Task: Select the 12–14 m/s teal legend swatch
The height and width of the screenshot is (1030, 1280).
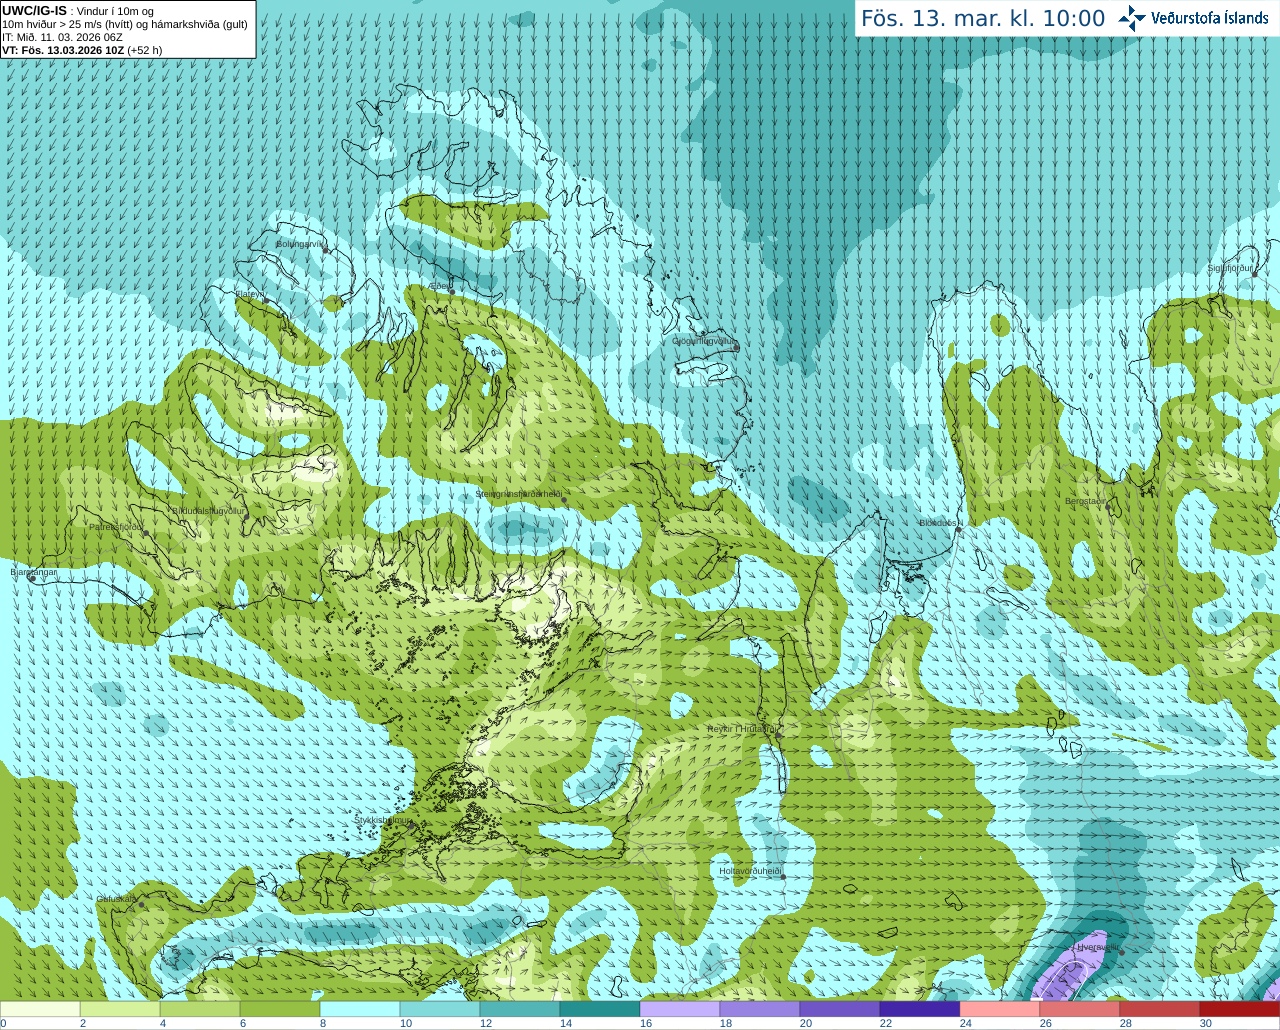Action: point(520,1009)
